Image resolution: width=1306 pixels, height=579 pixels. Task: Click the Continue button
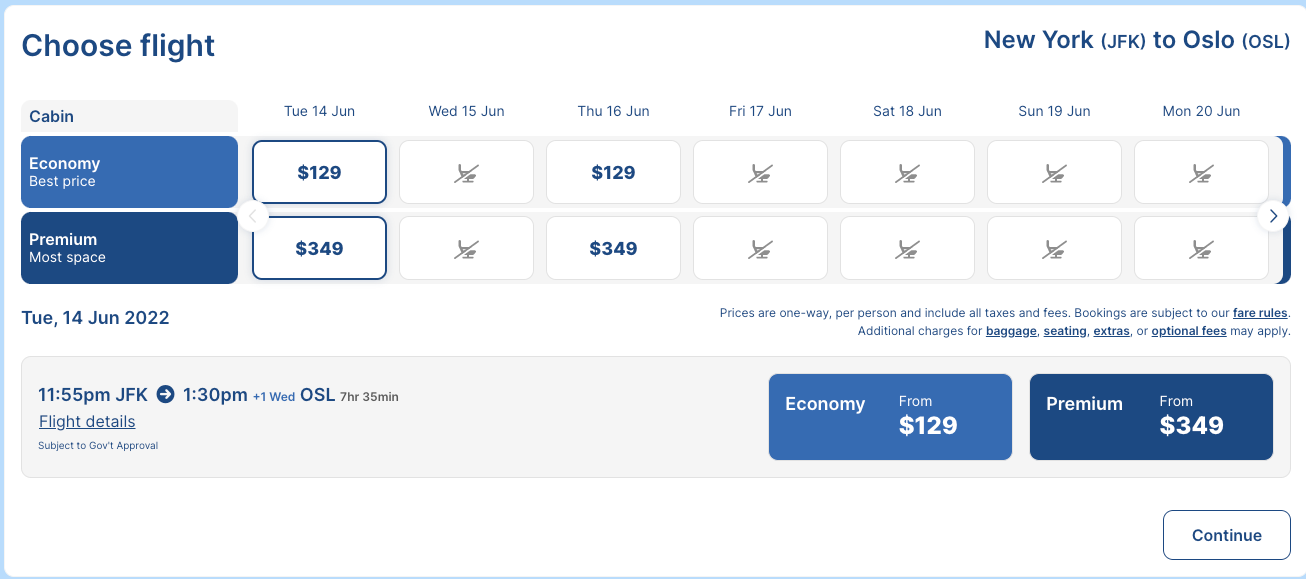1227,535
